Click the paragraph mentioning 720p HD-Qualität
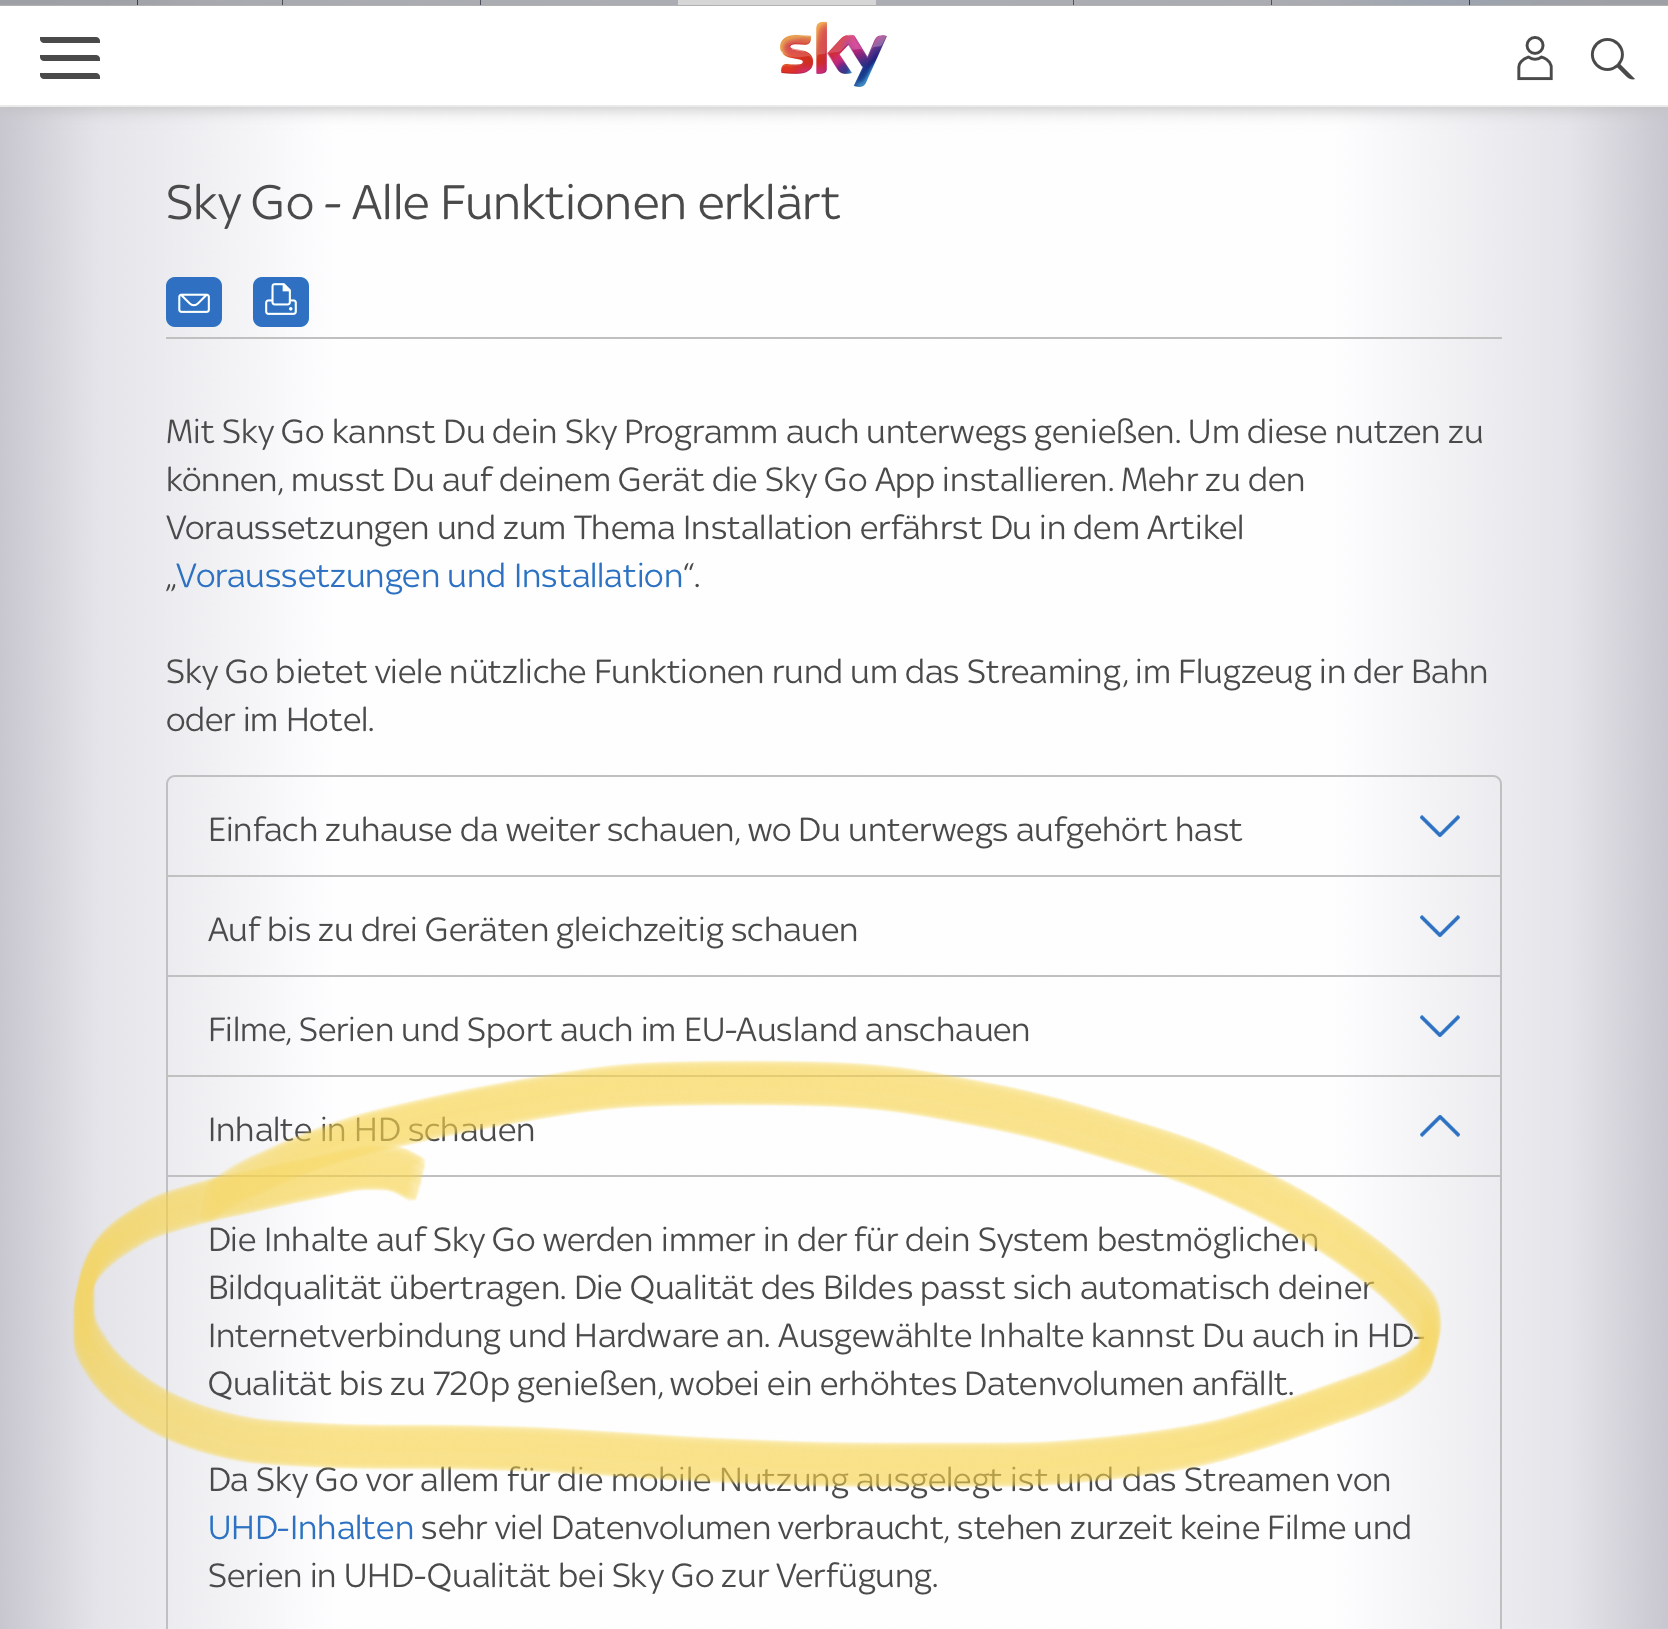Image resolution: width=1668 pixels, height=1629 pixels. click(815, 1312)
